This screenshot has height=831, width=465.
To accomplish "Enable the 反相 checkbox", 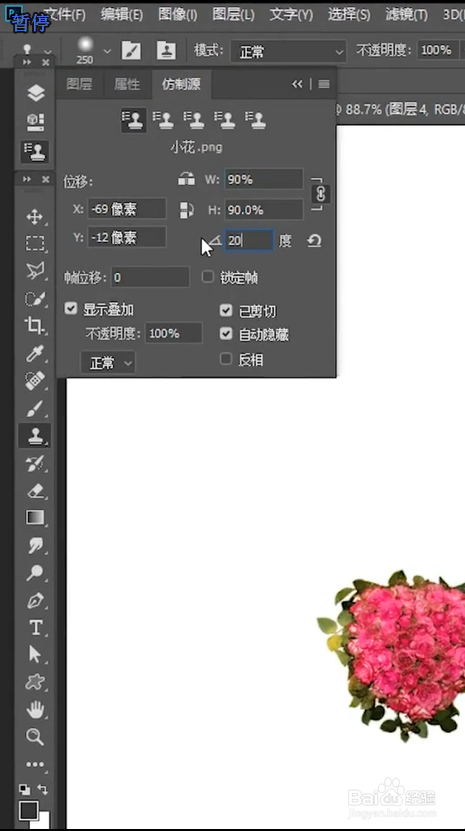I will click(x=226, y=359).
